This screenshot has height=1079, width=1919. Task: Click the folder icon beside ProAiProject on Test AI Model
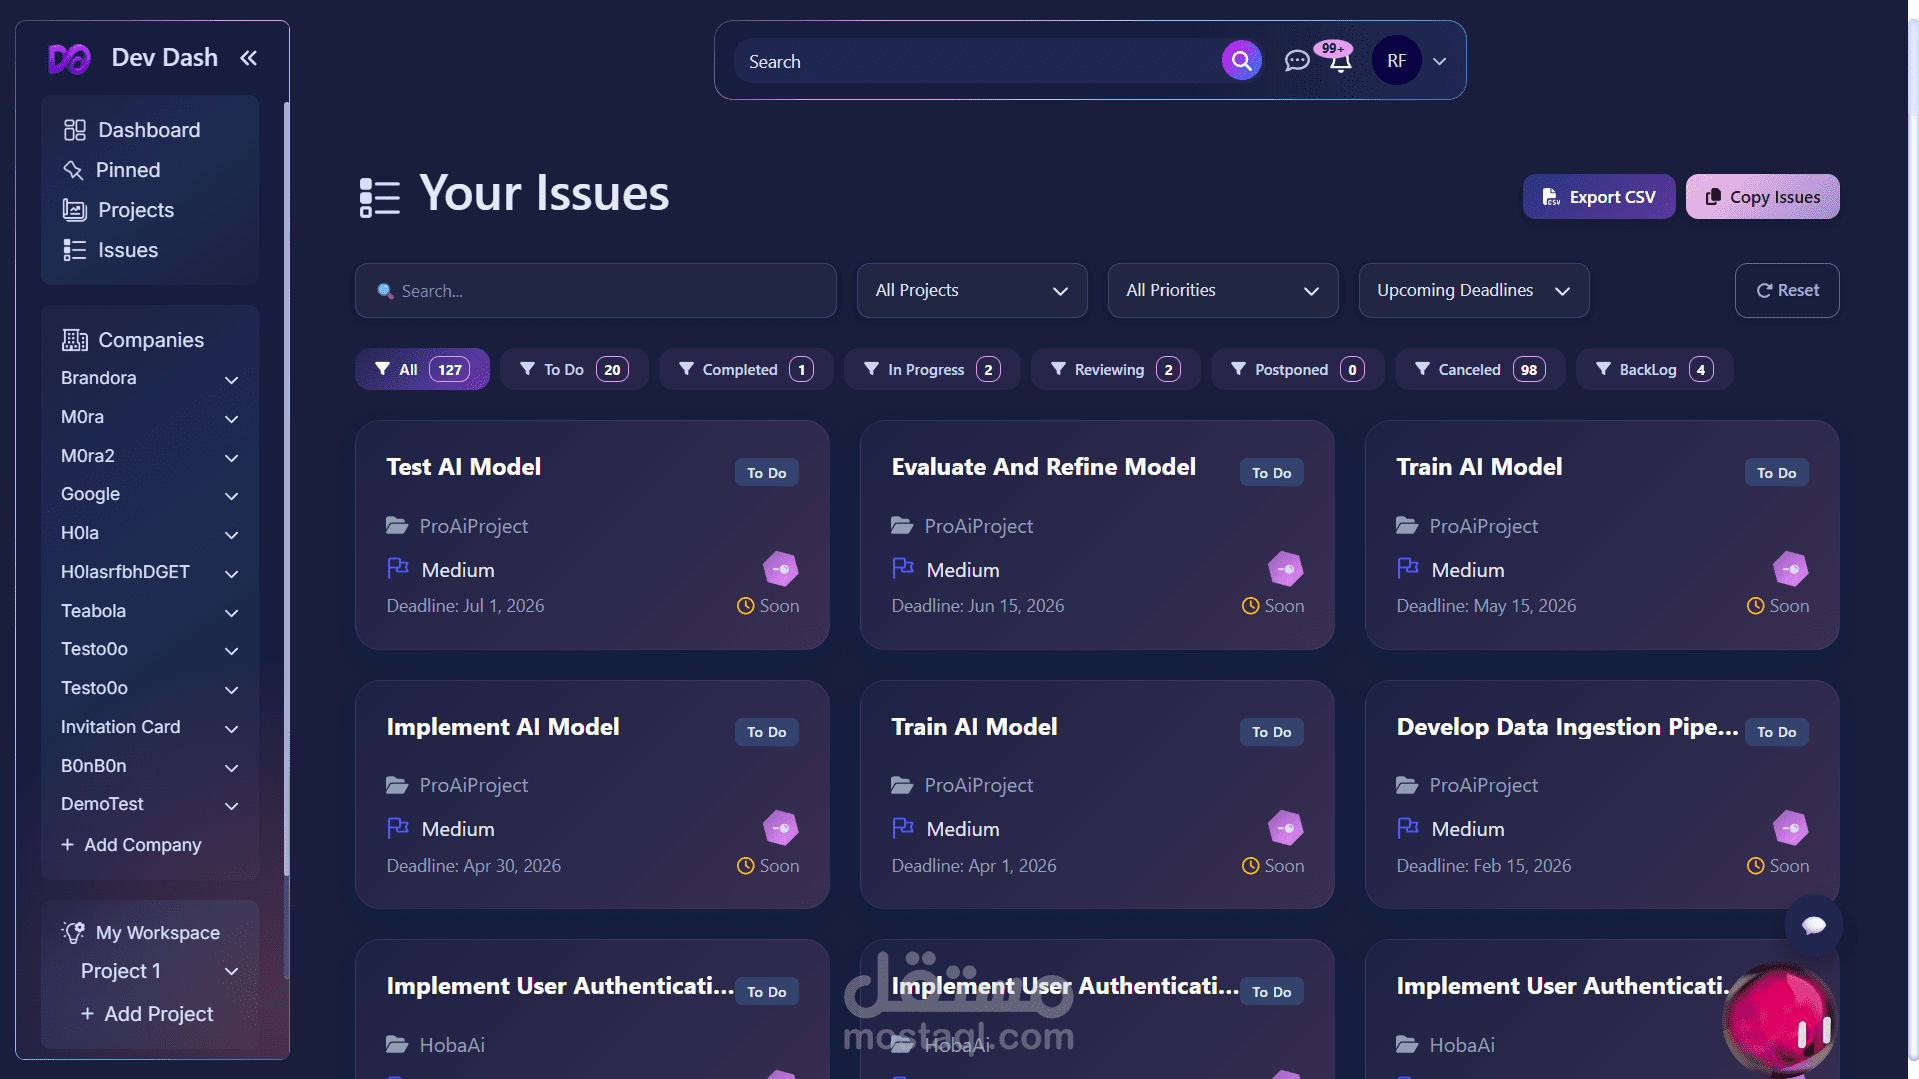pos(397,526)
